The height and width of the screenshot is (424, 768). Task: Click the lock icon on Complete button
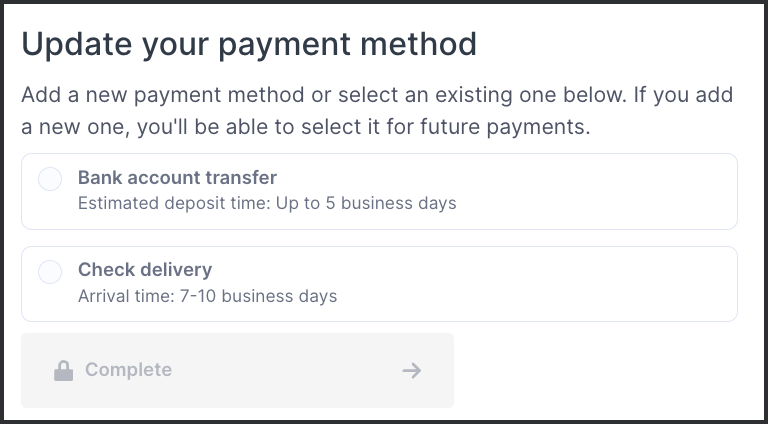coord(63,371)
